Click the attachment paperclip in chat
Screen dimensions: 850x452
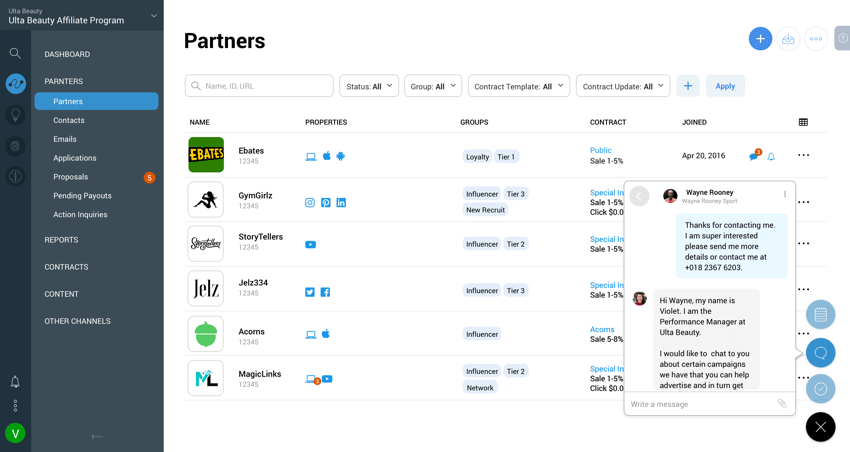(782, 404)
